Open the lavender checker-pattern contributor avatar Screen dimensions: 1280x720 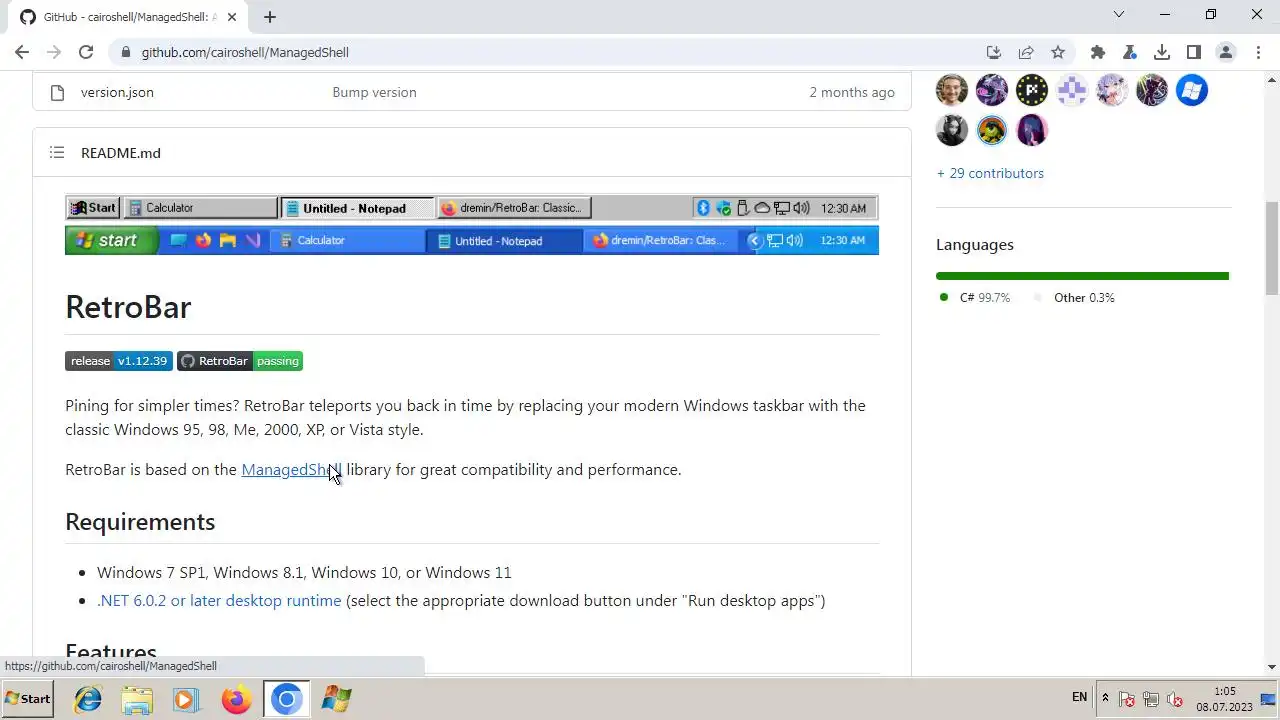point(1072,90)
